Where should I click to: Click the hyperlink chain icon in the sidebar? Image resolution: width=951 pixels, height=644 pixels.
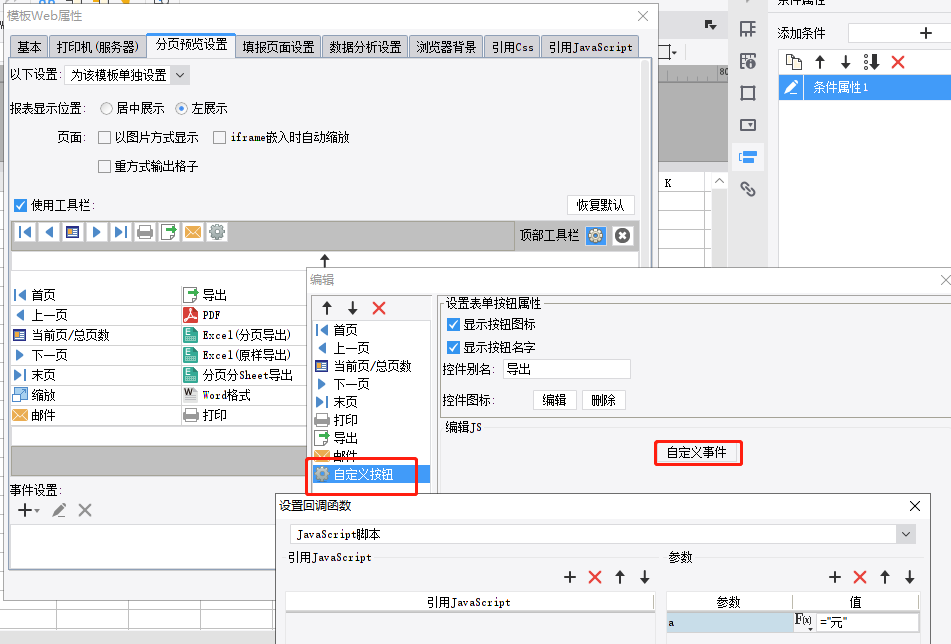[x=748, y=189]
